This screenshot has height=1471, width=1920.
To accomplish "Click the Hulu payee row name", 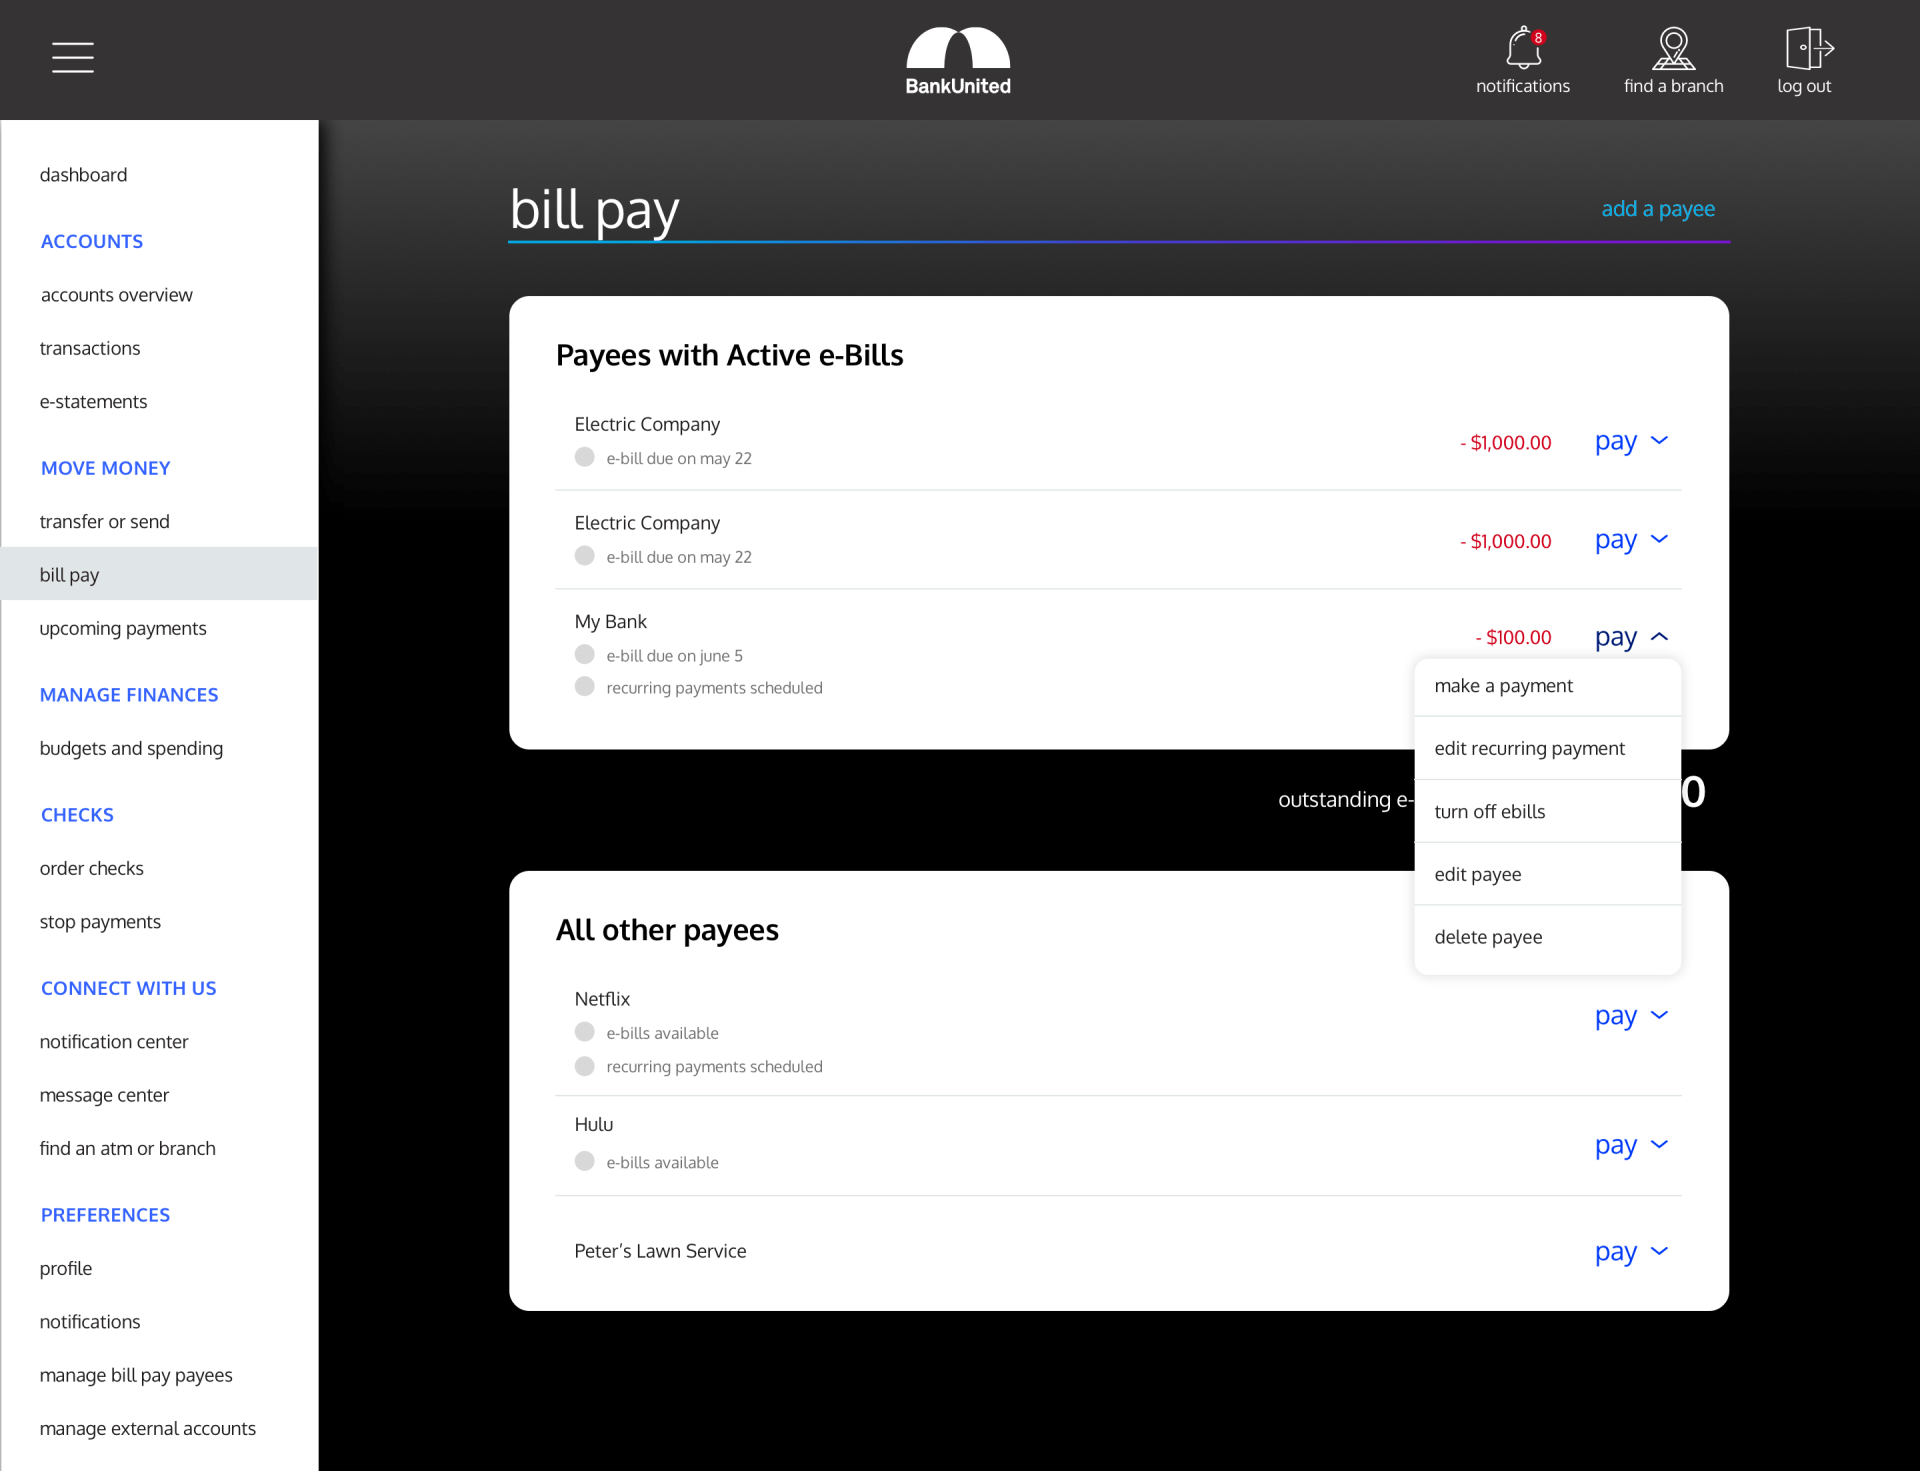I will tap(594, 1124).
